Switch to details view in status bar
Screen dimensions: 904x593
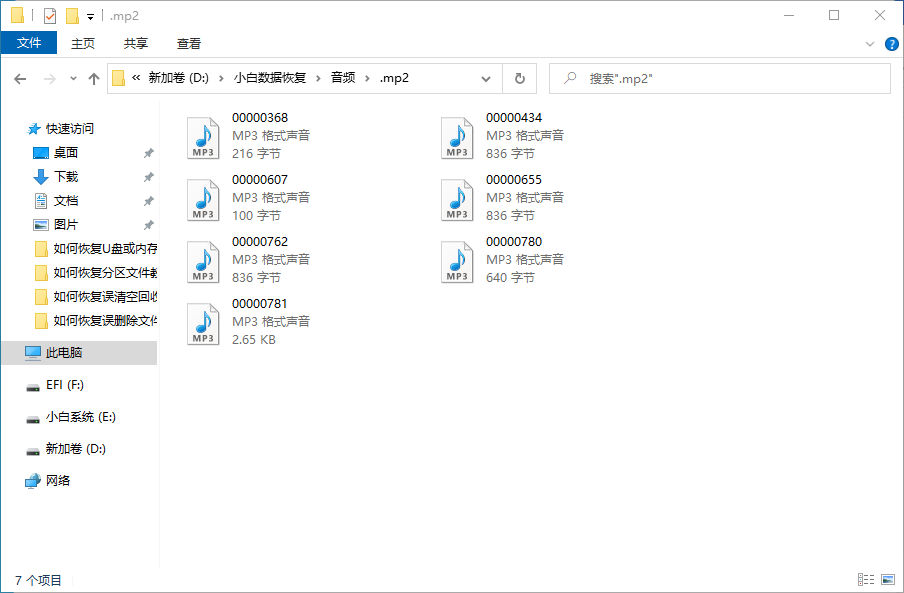pyautogui.click(x=865, y=580)
